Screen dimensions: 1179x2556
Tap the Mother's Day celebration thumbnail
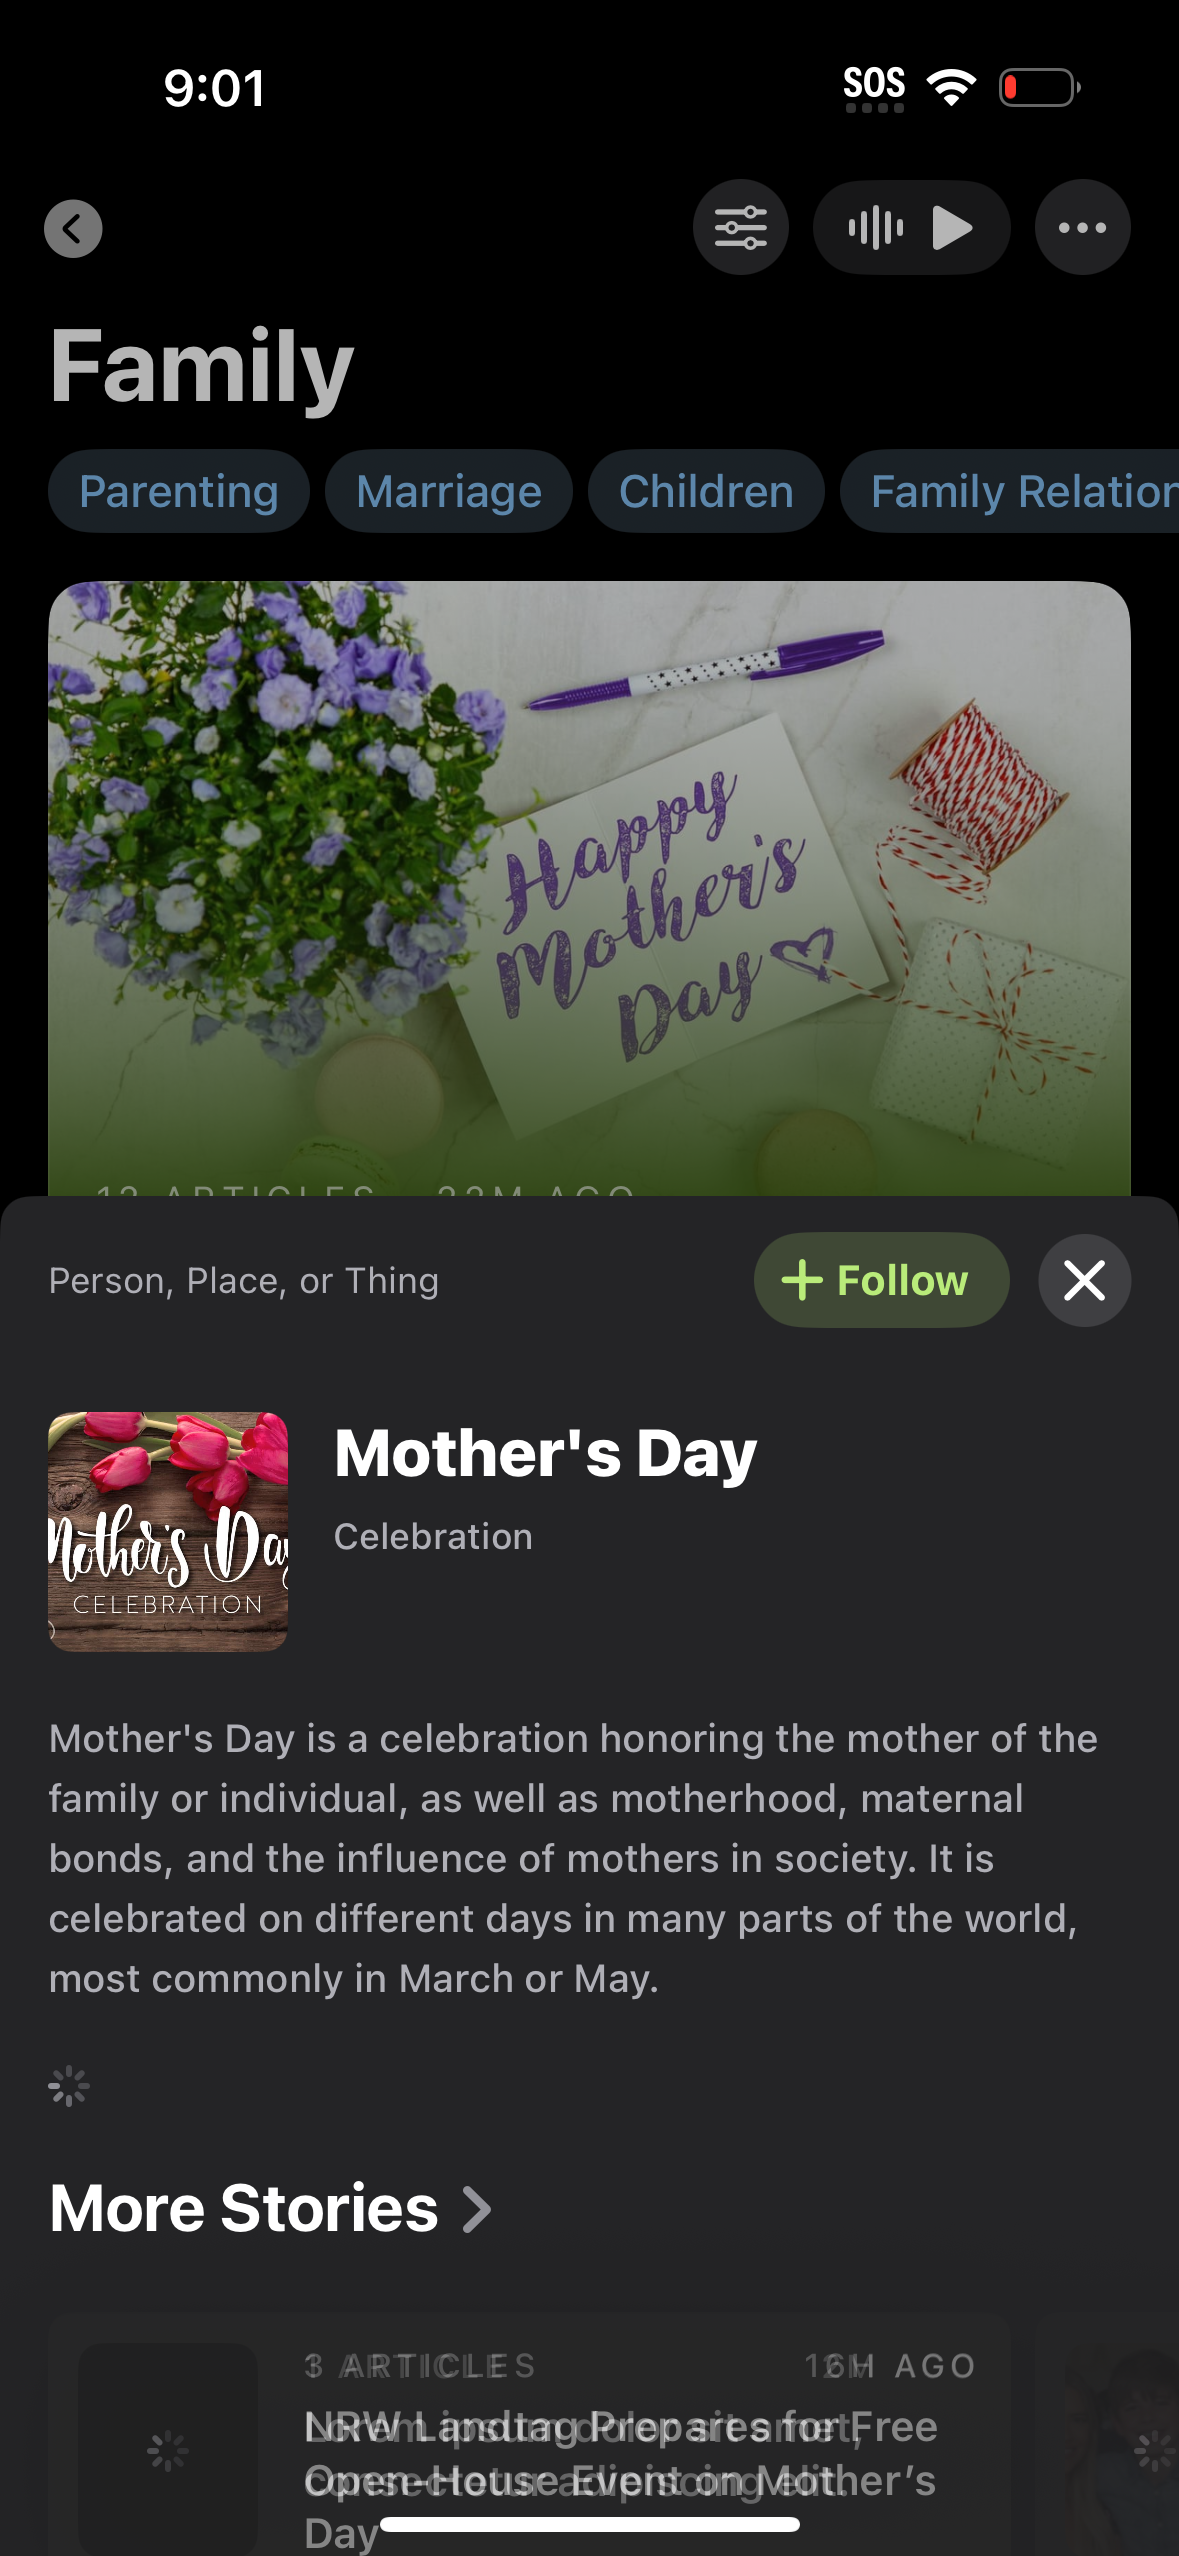click(168, 1531)
